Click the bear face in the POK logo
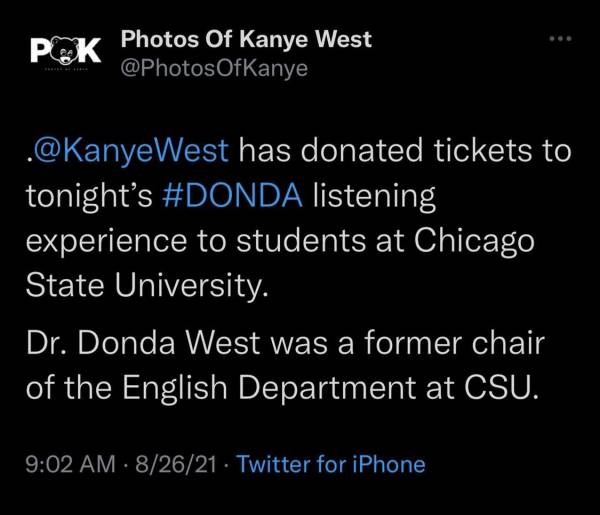The height and width of the screenshot is (515, 600). tap(63, 51)
